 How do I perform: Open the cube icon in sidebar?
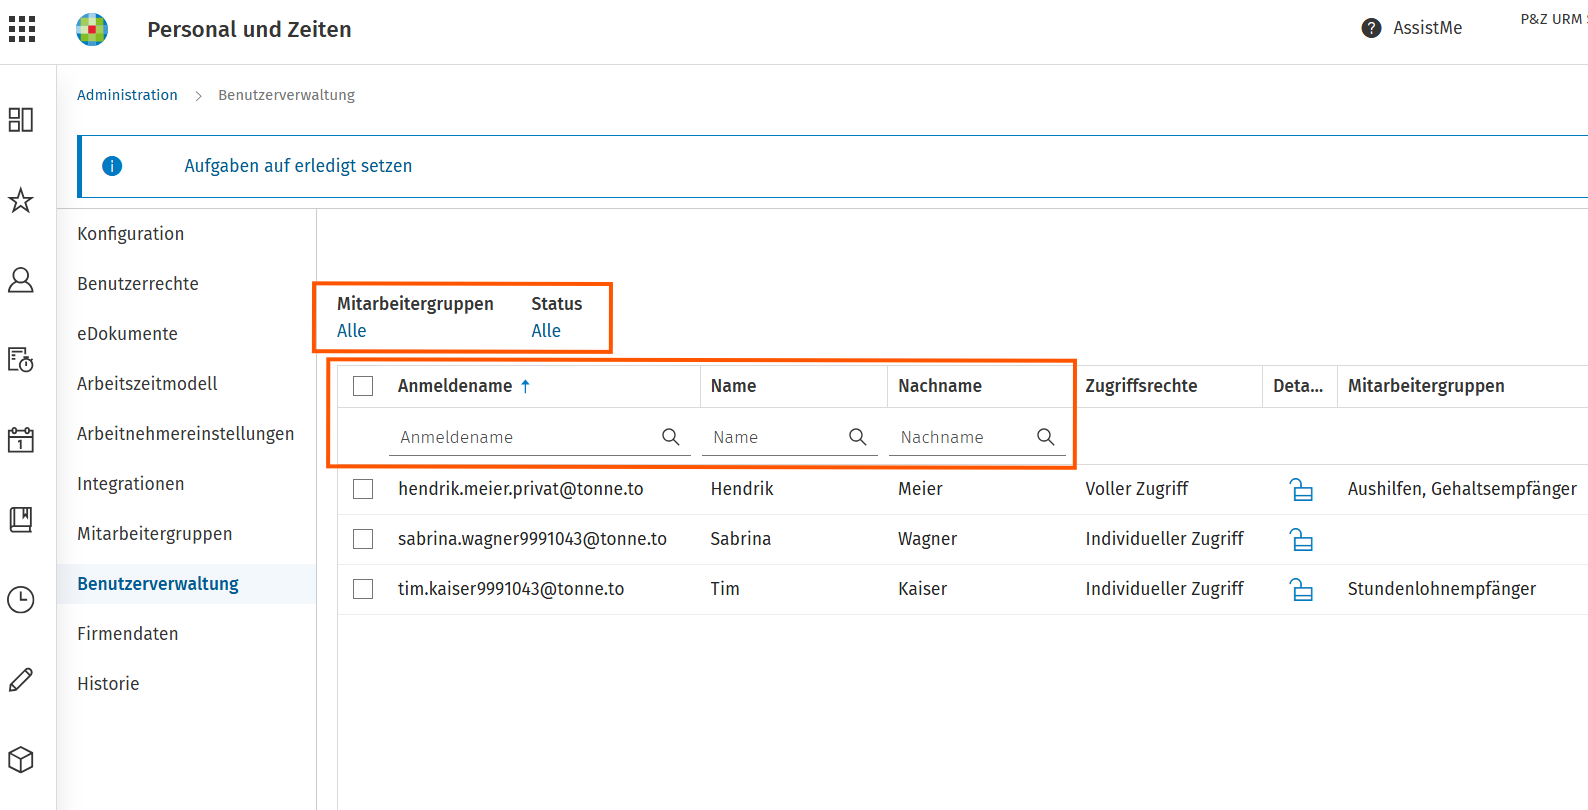coord(21,760)
